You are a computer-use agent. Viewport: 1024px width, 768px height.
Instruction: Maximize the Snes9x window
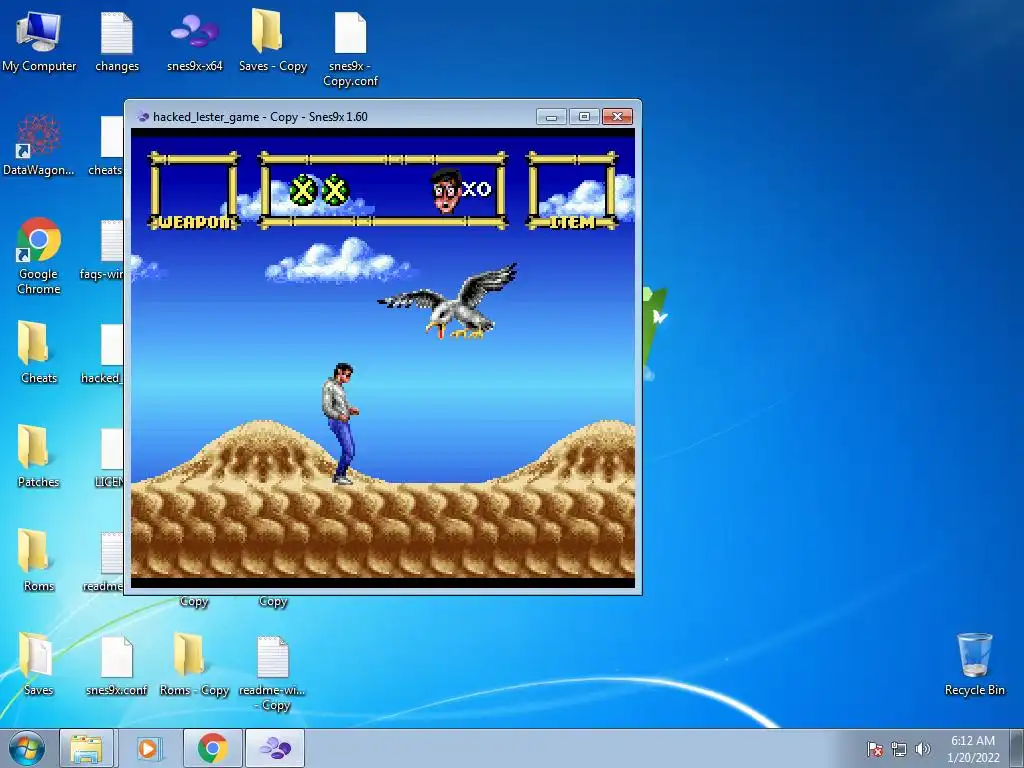pyautogui.click(x=584, y=117)
